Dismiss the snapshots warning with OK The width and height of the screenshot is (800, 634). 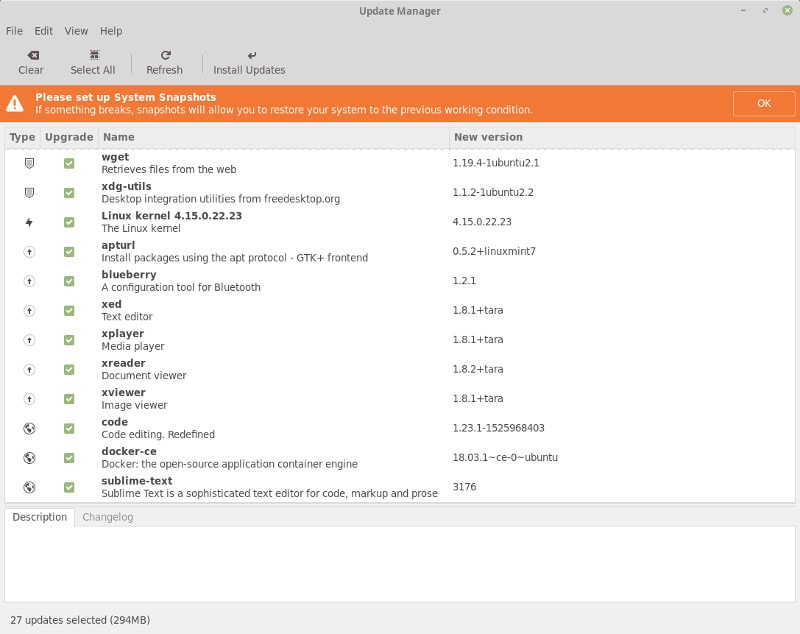click(763, 103)
